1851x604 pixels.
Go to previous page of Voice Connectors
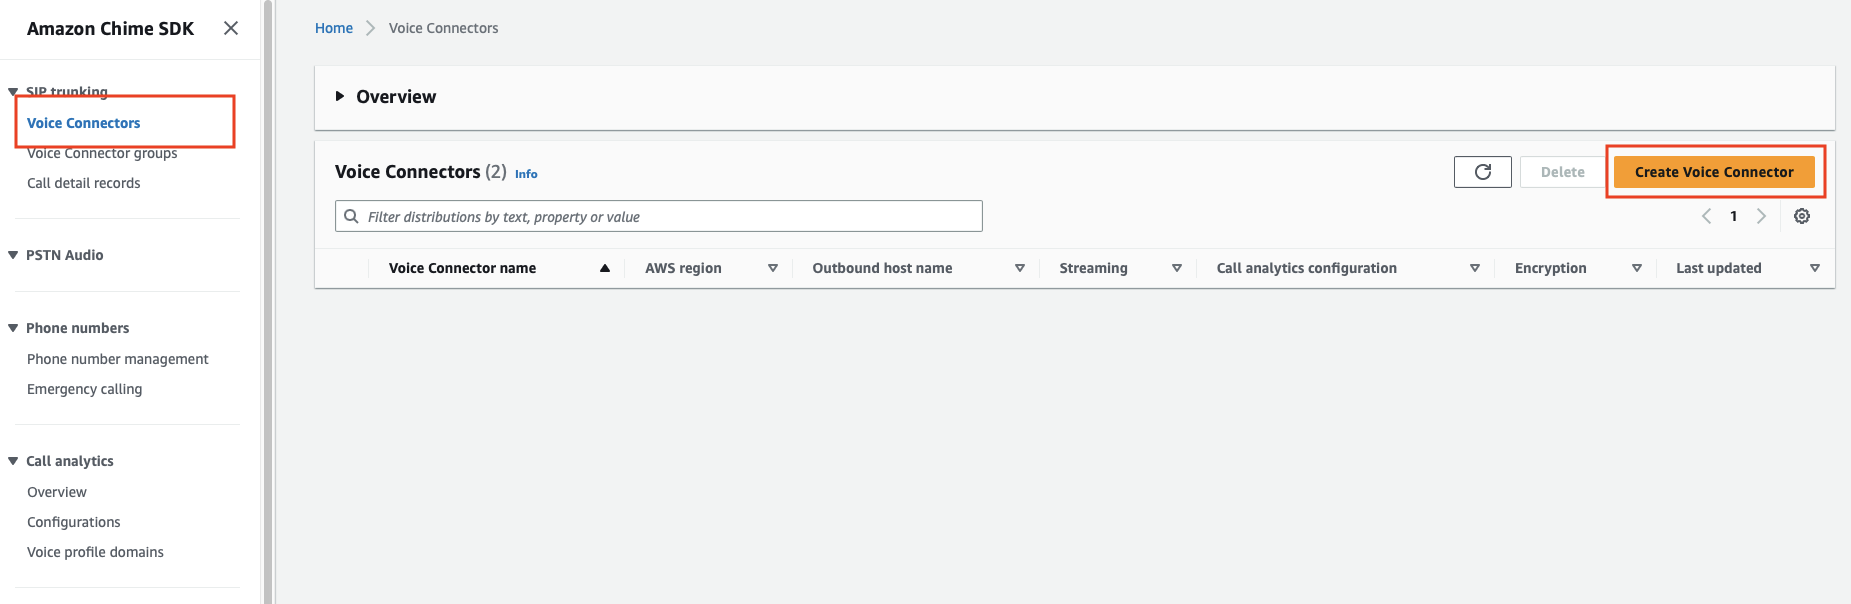(x=1707, y=216)
